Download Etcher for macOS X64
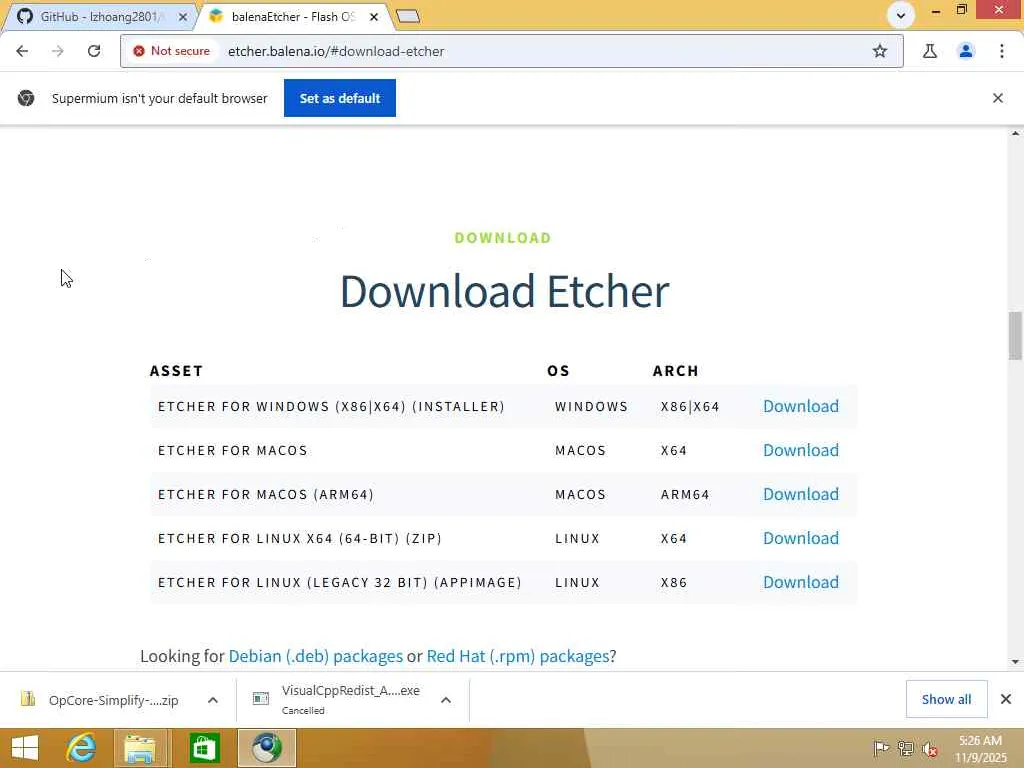 [x=801, y=450]
